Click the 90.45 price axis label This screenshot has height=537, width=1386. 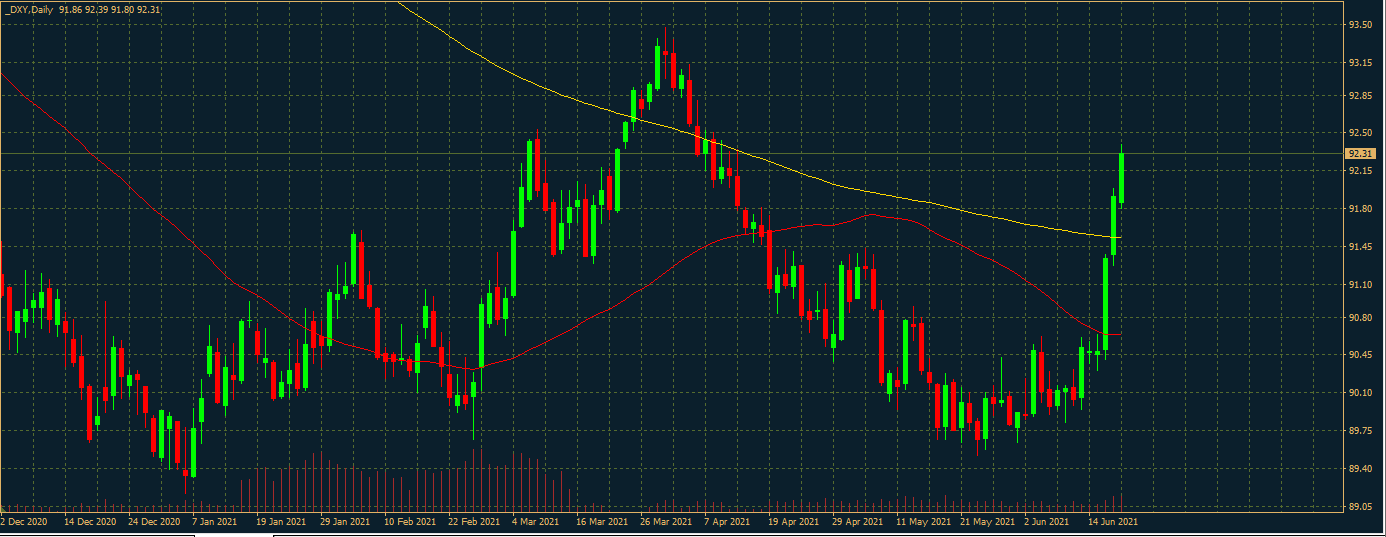pyautogui.click(x=1359, y=354)
